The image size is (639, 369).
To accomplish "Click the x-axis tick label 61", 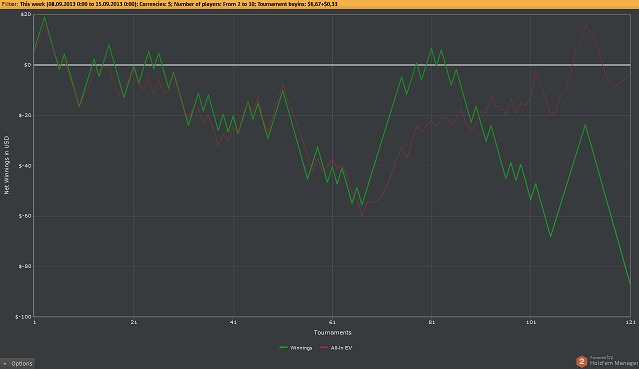I will pos(332,322).
